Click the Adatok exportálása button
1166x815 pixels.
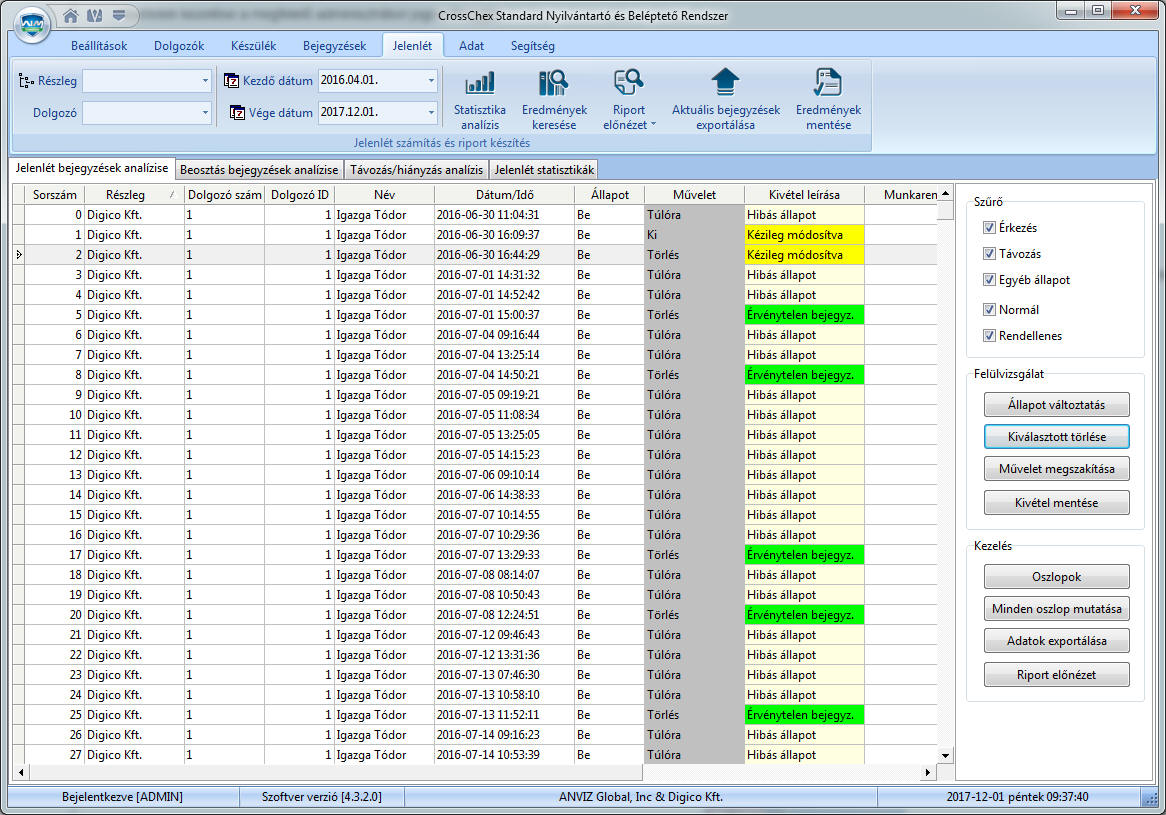(x=1056, y=640)
